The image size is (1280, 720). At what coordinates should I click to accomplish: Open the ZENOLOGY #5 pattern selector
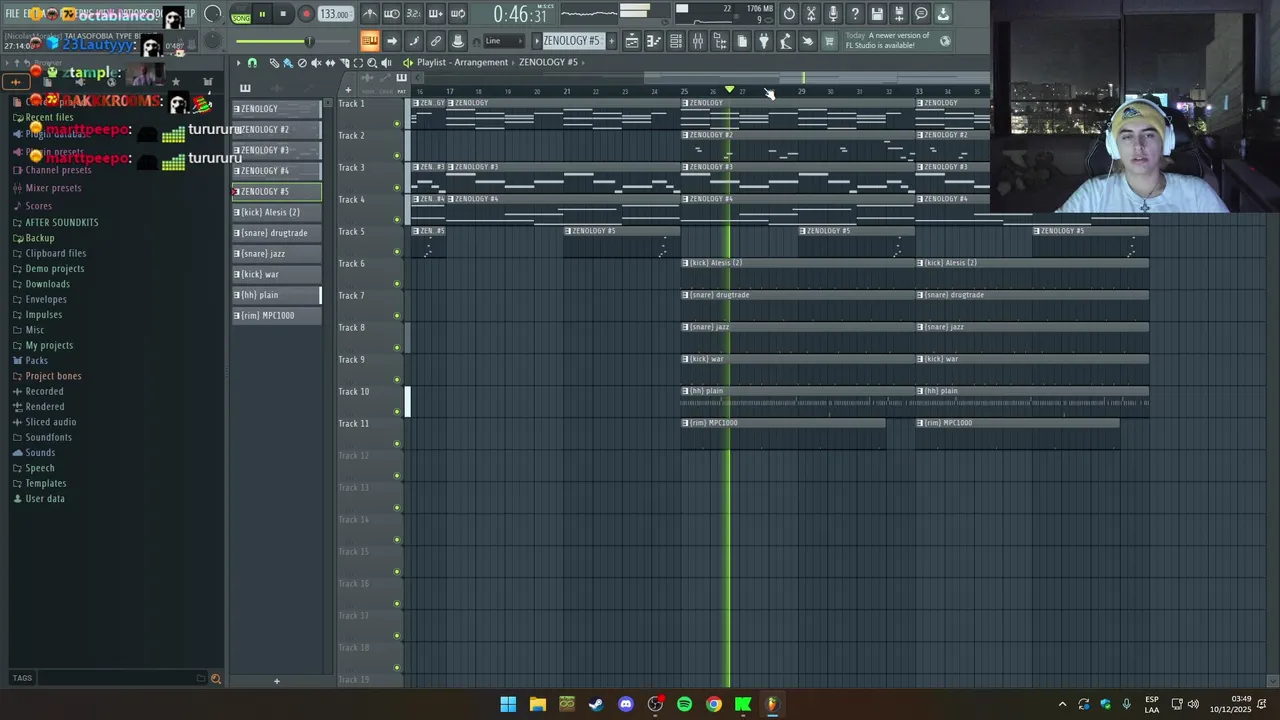pos(572,41)
